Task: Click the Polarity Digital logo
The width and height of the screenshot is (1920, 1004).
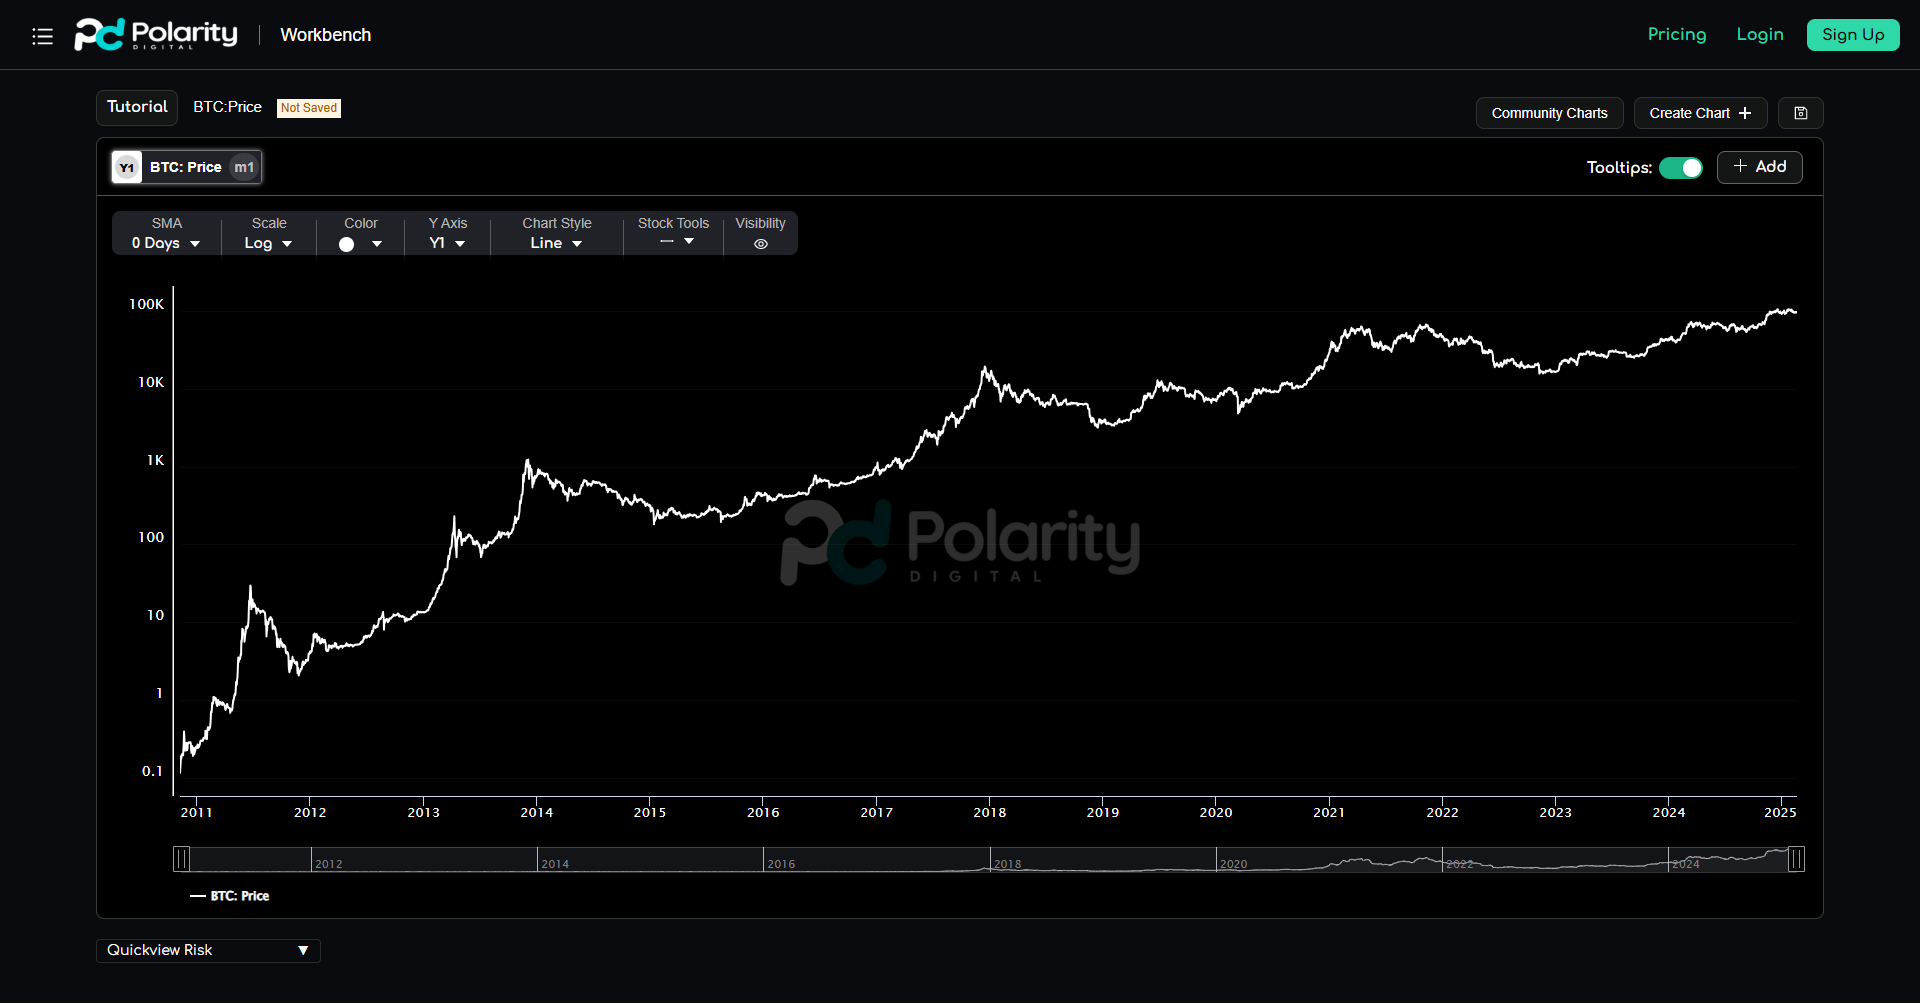Action: pyautogui.click(x=156, y=35)
